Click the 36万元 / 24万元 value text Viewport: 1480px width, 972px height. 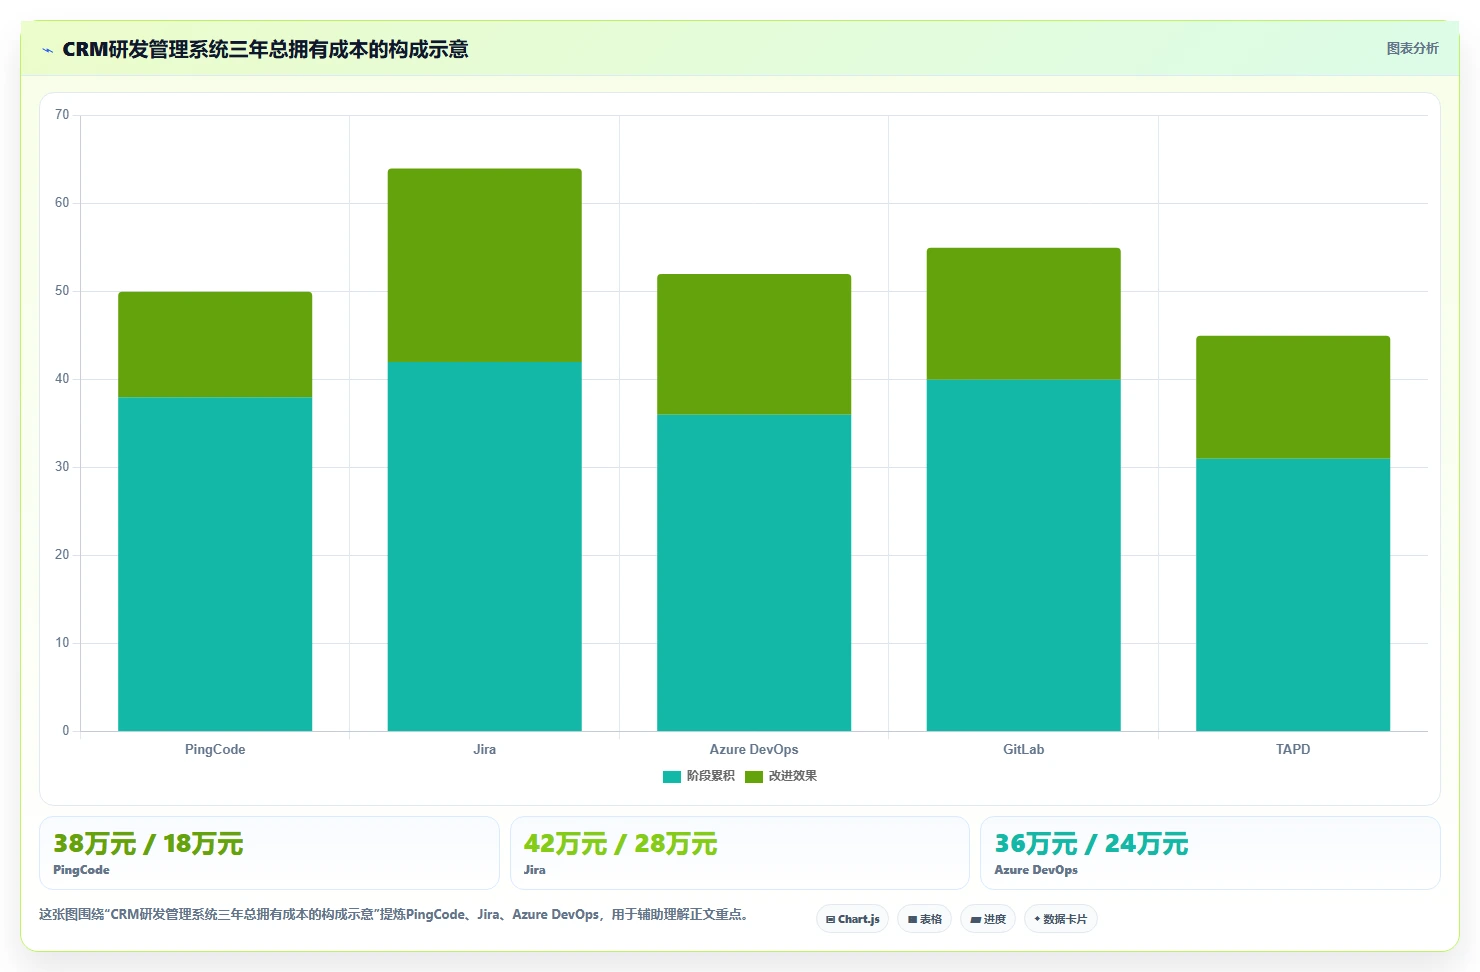pyautogui.click(x=1091, y=844)
